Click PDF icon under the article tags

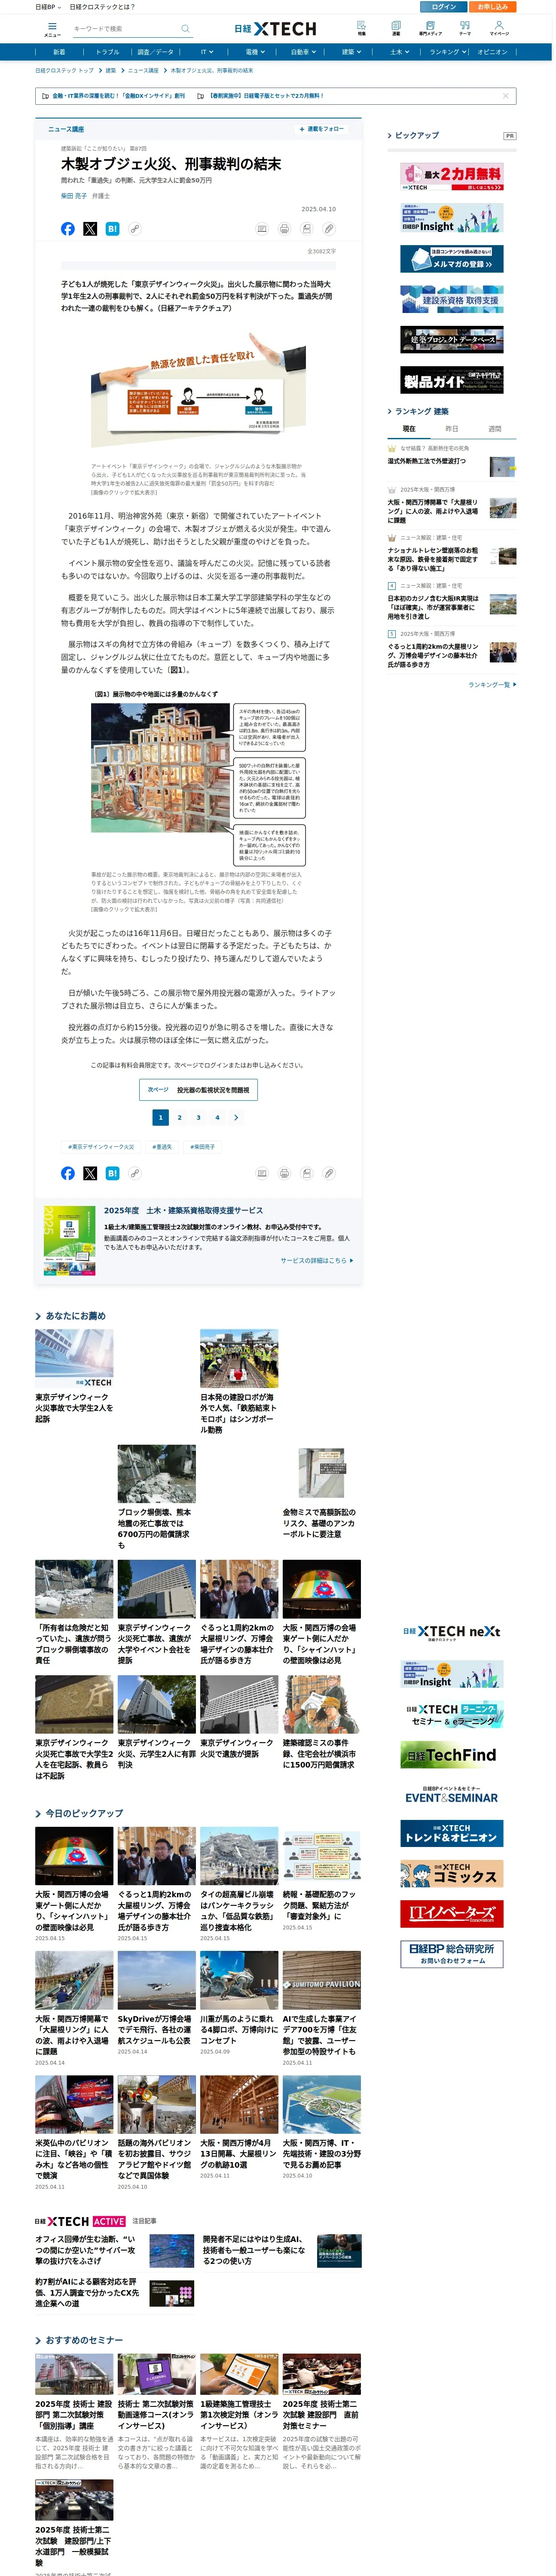(x=306, y=1173)
